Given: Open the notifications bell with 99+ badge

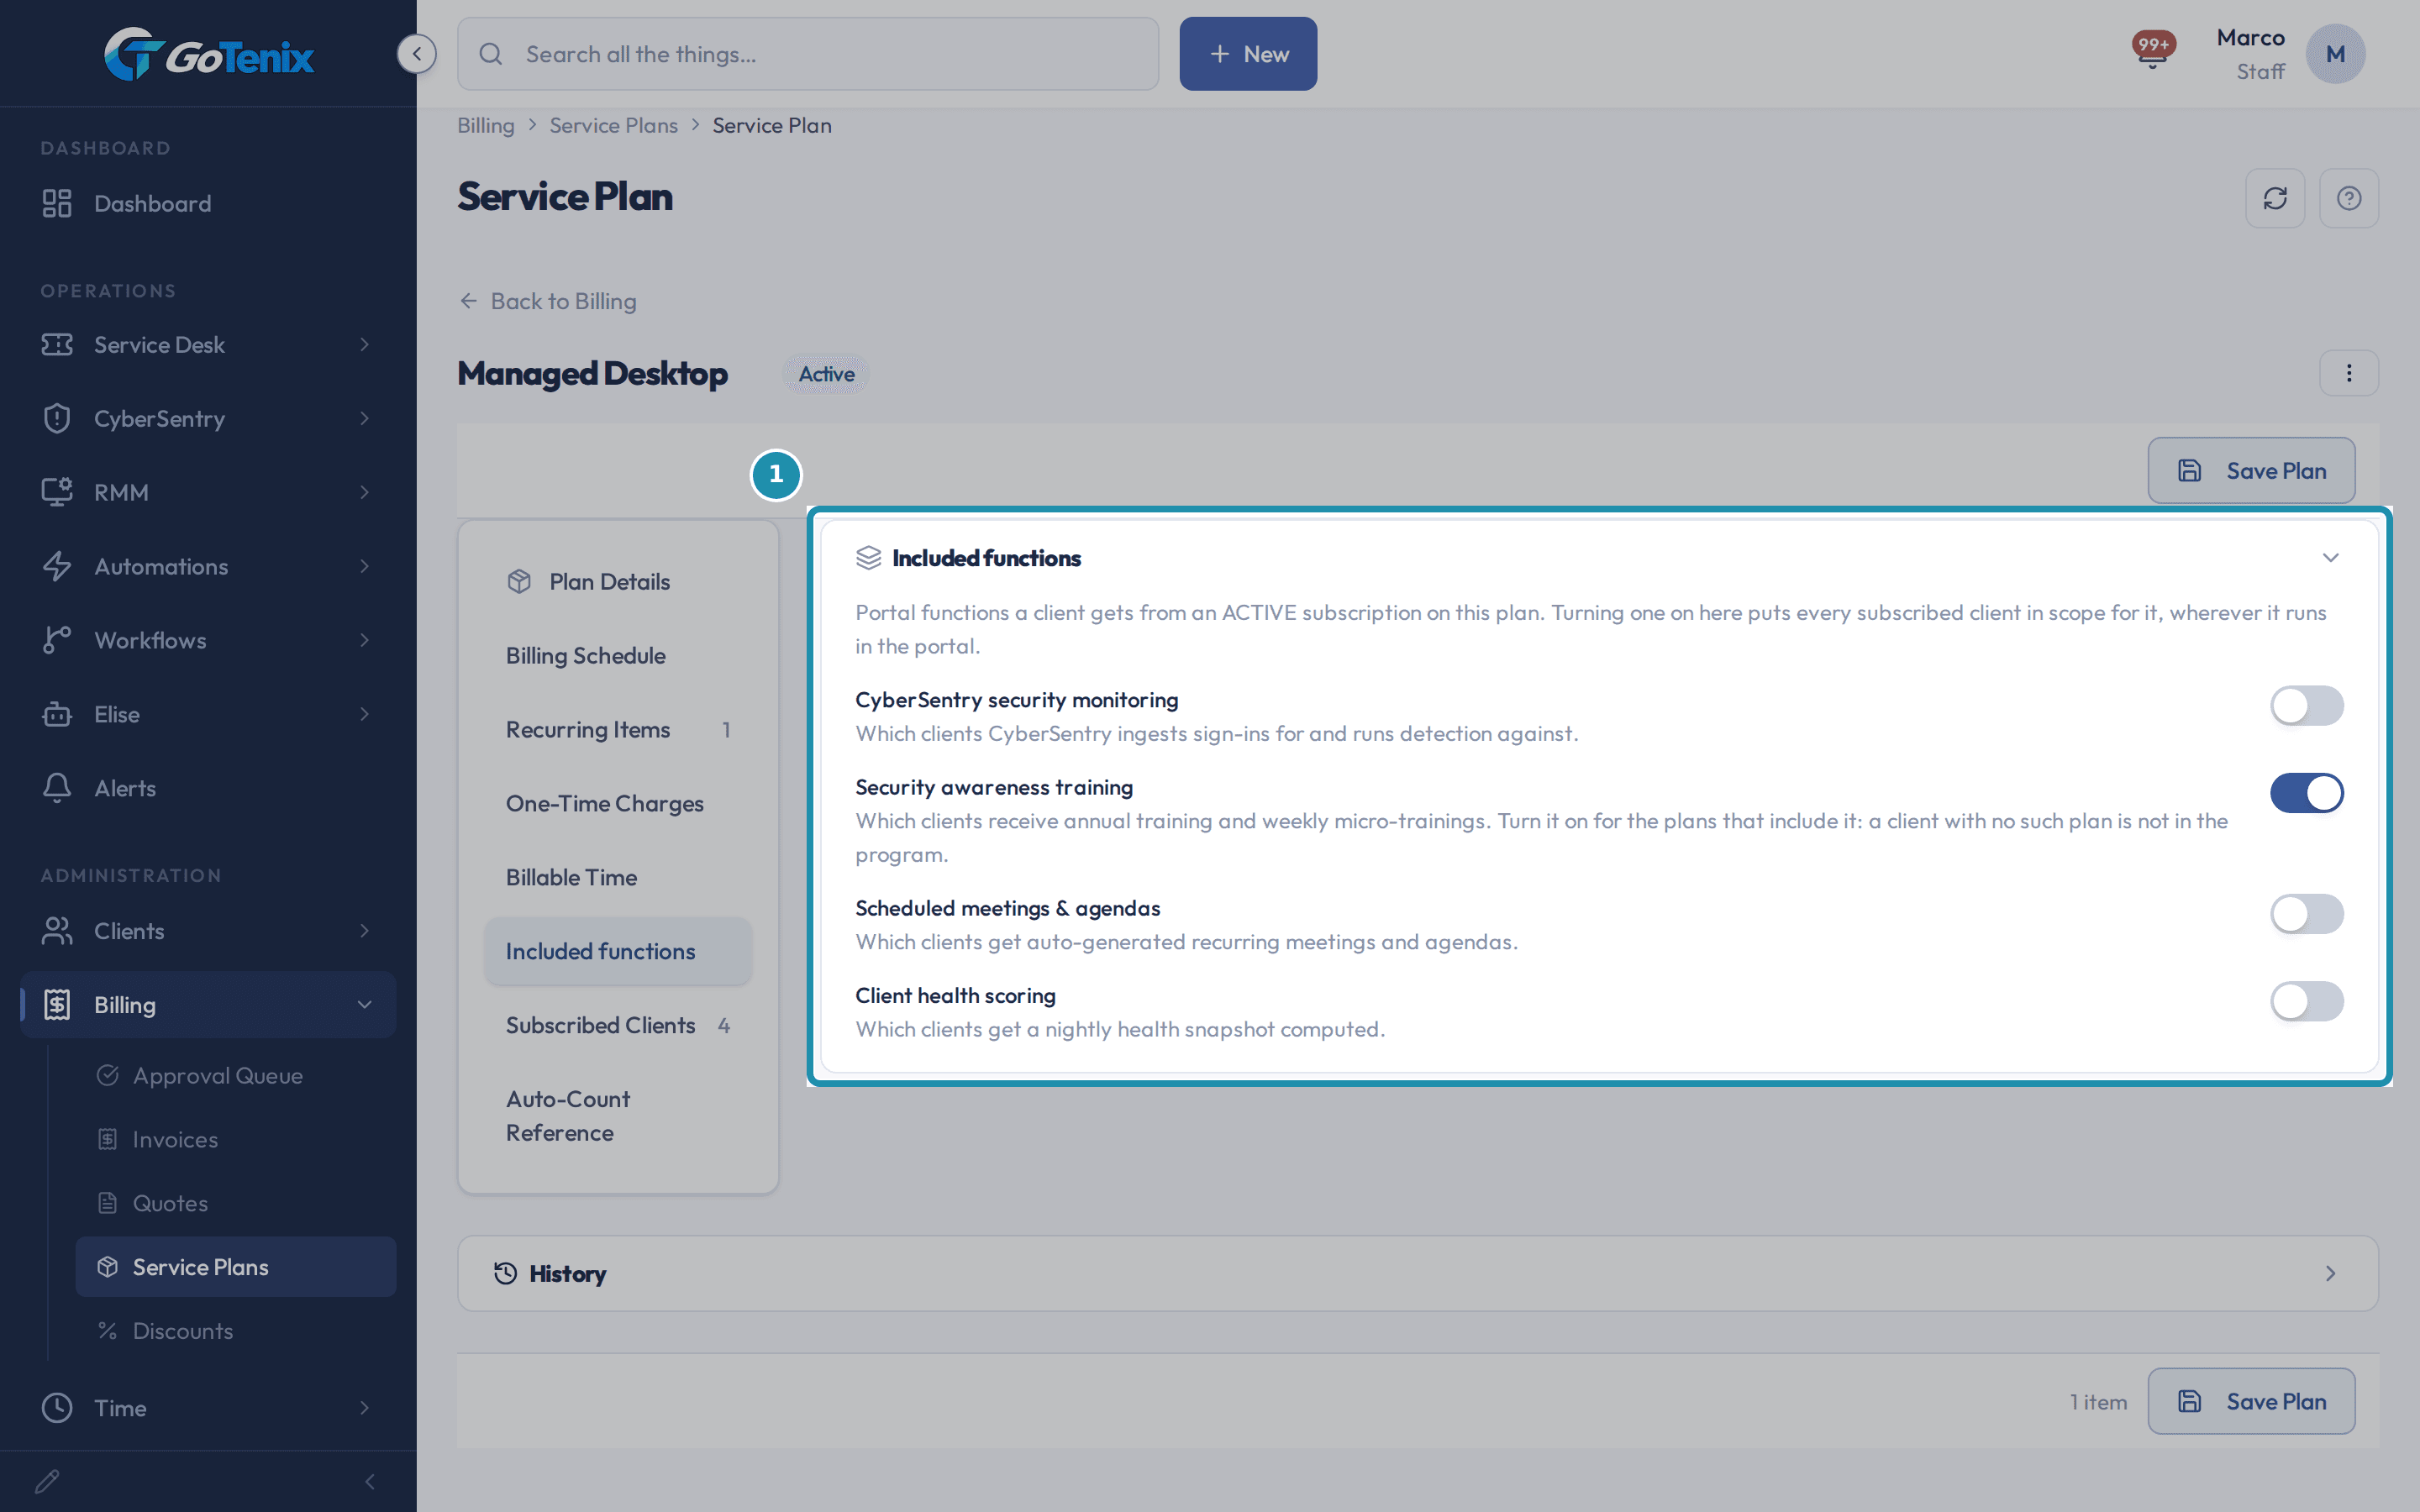Looking at the screenshot, I should click(x=2152, y=50).
